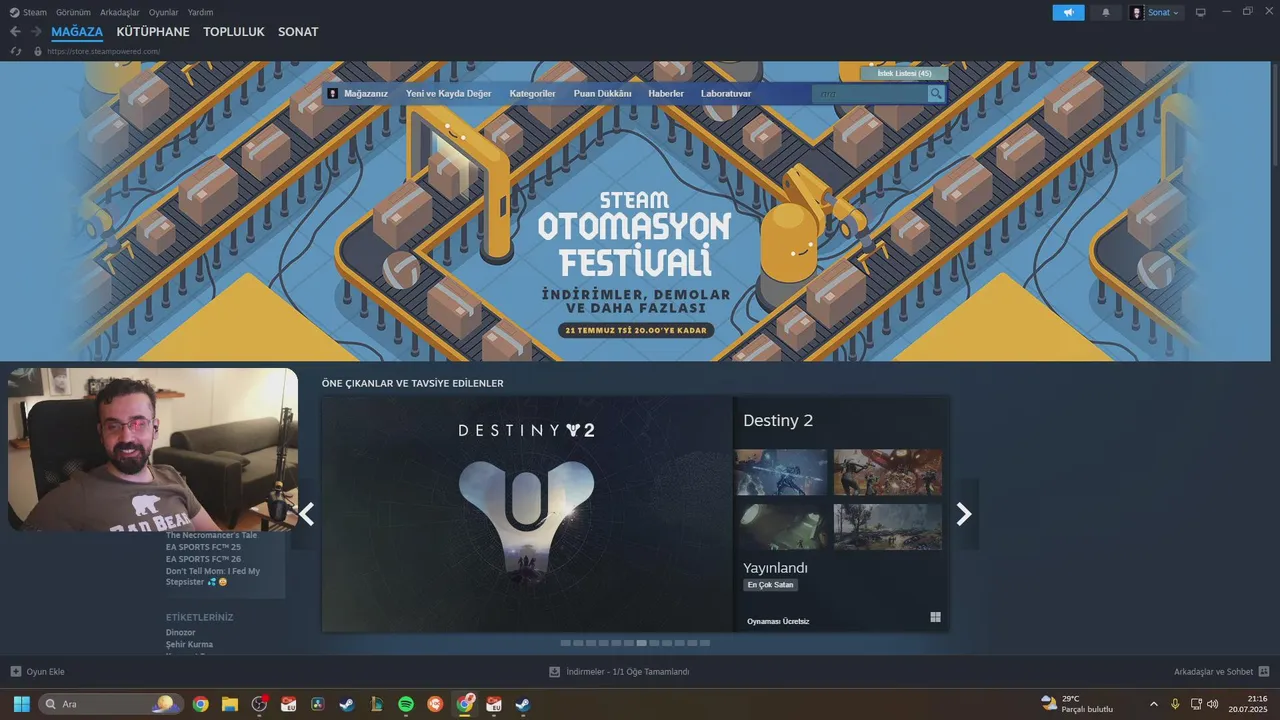Screen dimensions: 1280x720
Task: Click the Windows platform icon on Destiny 2
Action: pyautogui.click(x=935, y=617)
